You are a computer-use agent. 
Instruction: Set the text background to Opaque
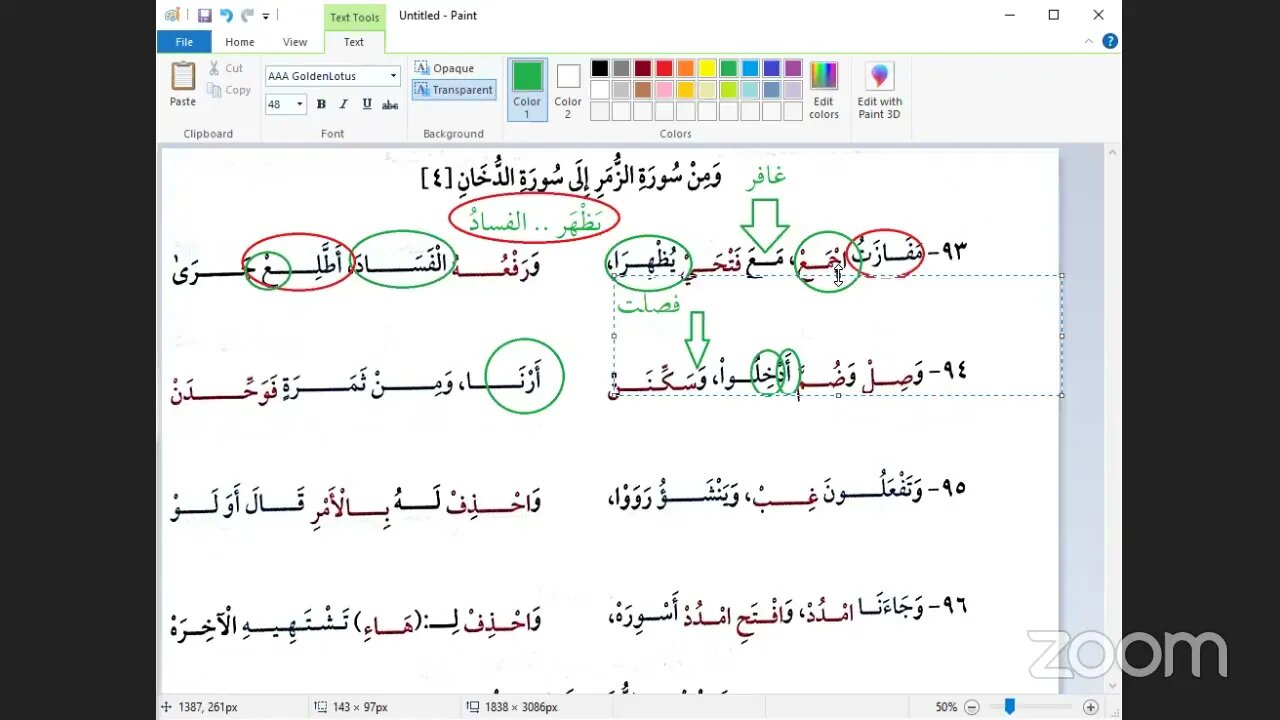click(444, 68)
